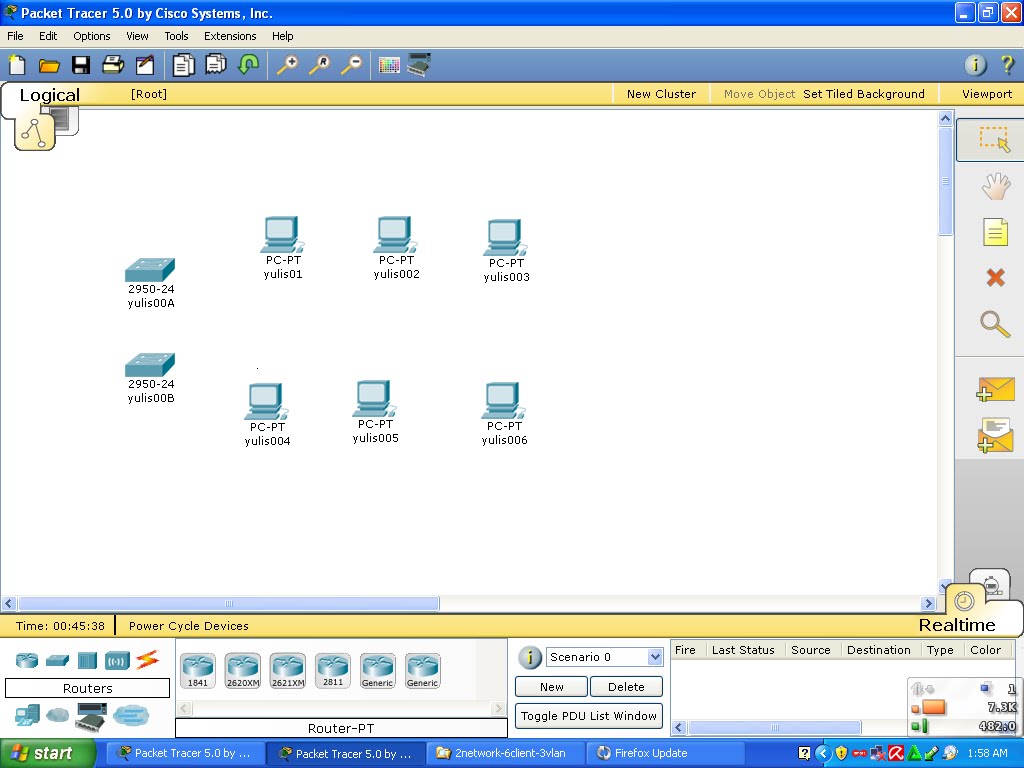The height and width of the screenshot is (768, 1024).
Task: Click PC yulis002 in the workspace
Action: pyautogui.click(x=396, y=235)
